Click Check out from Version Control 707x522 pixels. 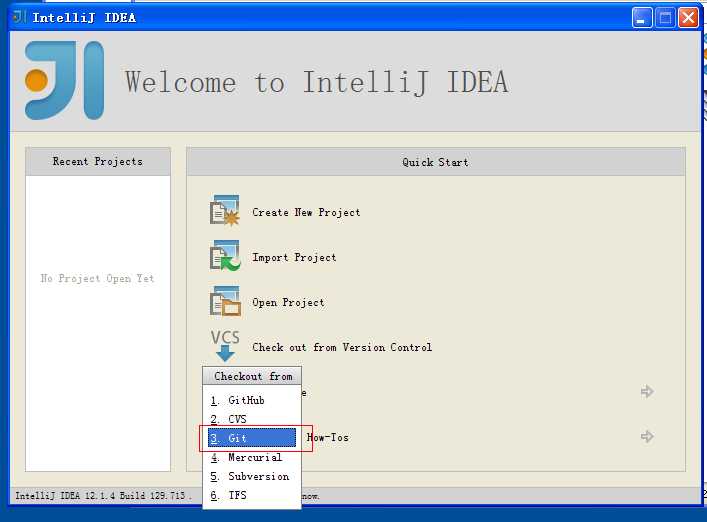[342, 348]
